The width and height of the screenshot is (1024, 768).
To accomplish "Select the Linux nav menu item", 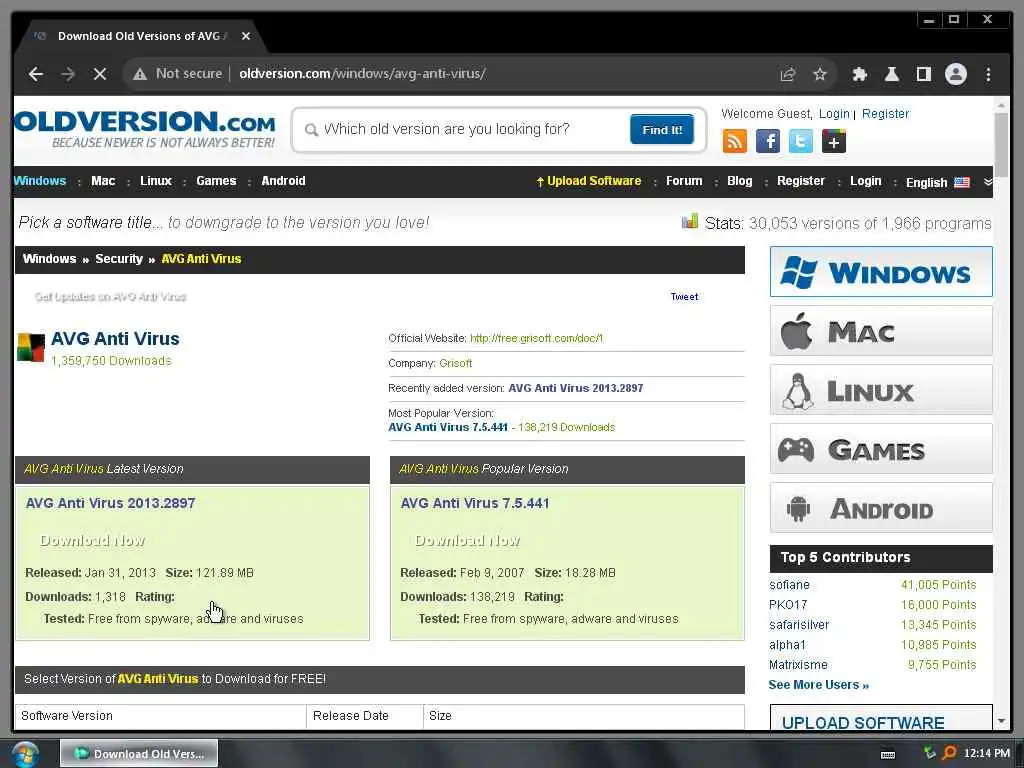I will [155, 181].
